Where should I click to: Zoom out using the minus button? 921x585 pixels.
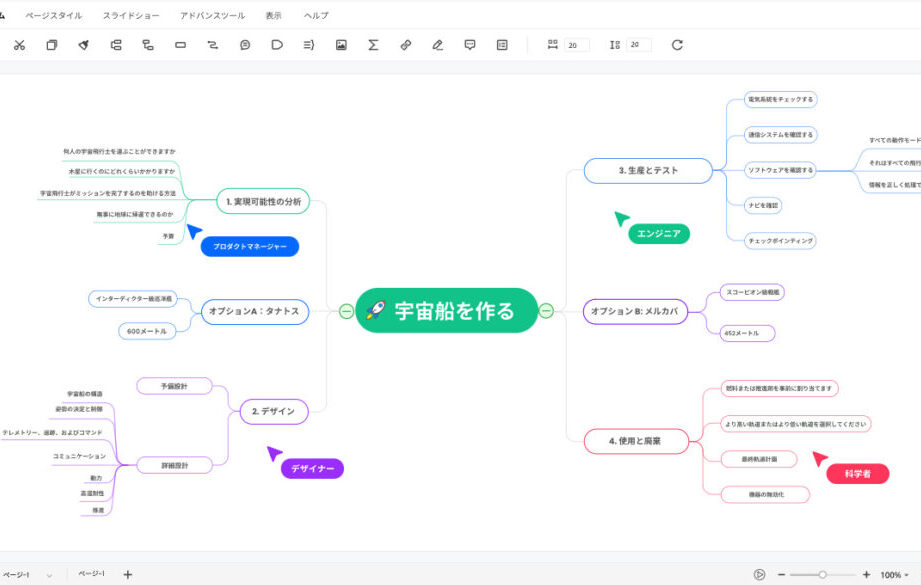pyautogui.click(x=781, y=574)
